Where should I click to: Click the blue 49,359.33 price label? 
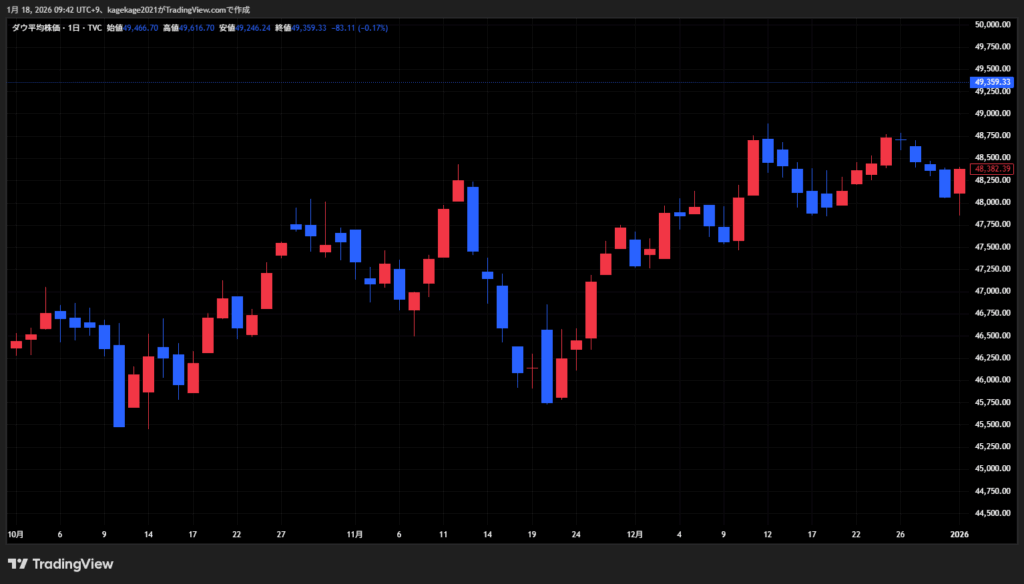[x=991, y=81]
